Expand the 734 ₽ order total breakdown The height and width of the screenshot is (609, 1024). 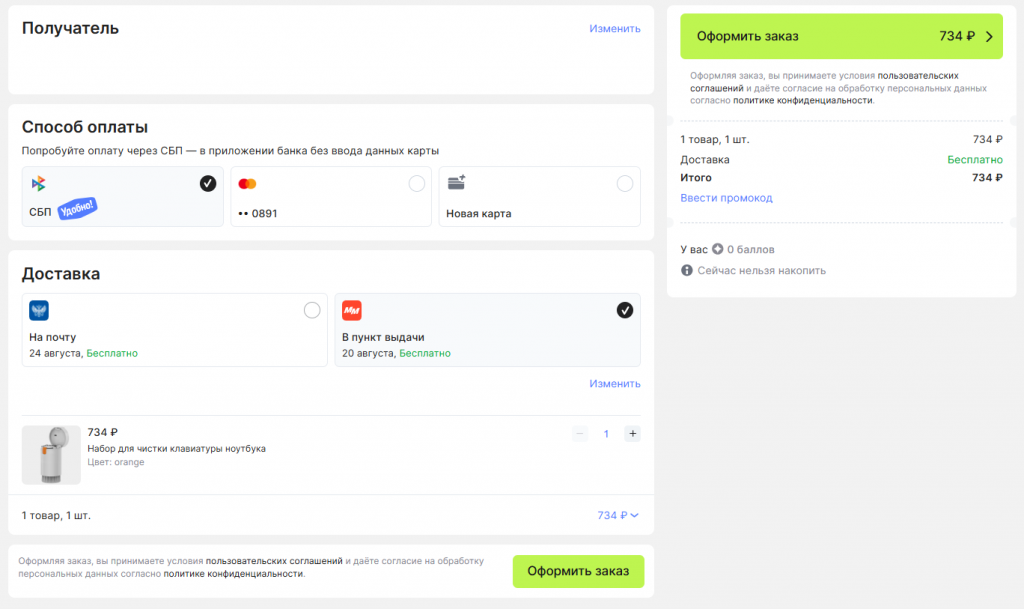click(x=618, y=516)
